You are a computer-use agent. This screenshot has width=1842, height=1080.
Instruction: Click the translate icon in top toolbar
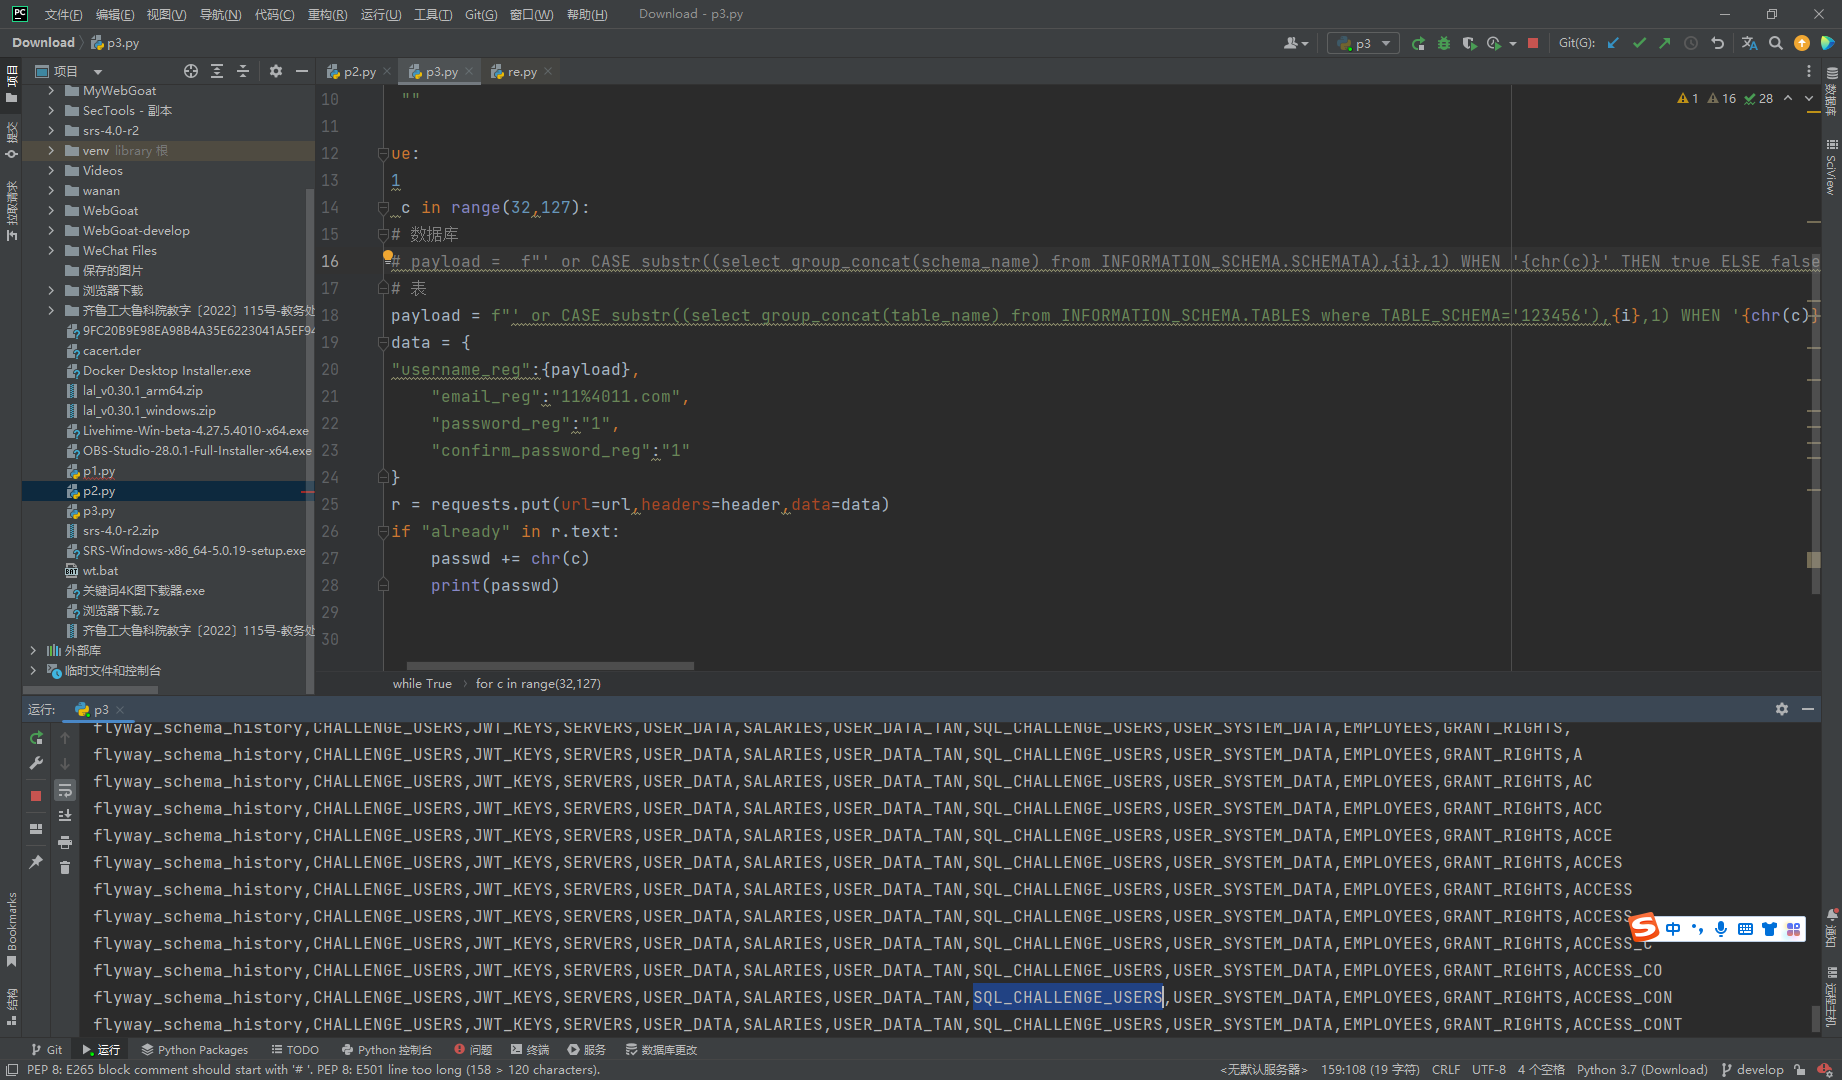coord(1749,43)
